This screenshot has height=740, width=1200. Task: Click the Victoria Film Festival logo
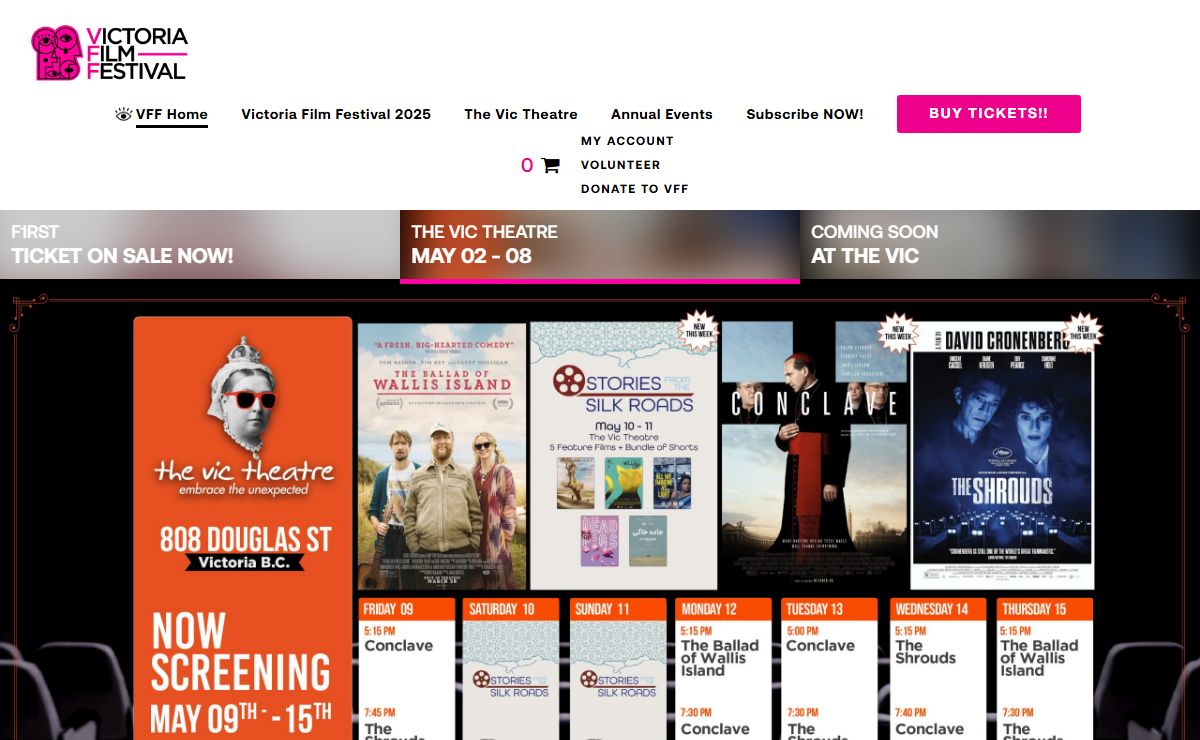[109, 53]
